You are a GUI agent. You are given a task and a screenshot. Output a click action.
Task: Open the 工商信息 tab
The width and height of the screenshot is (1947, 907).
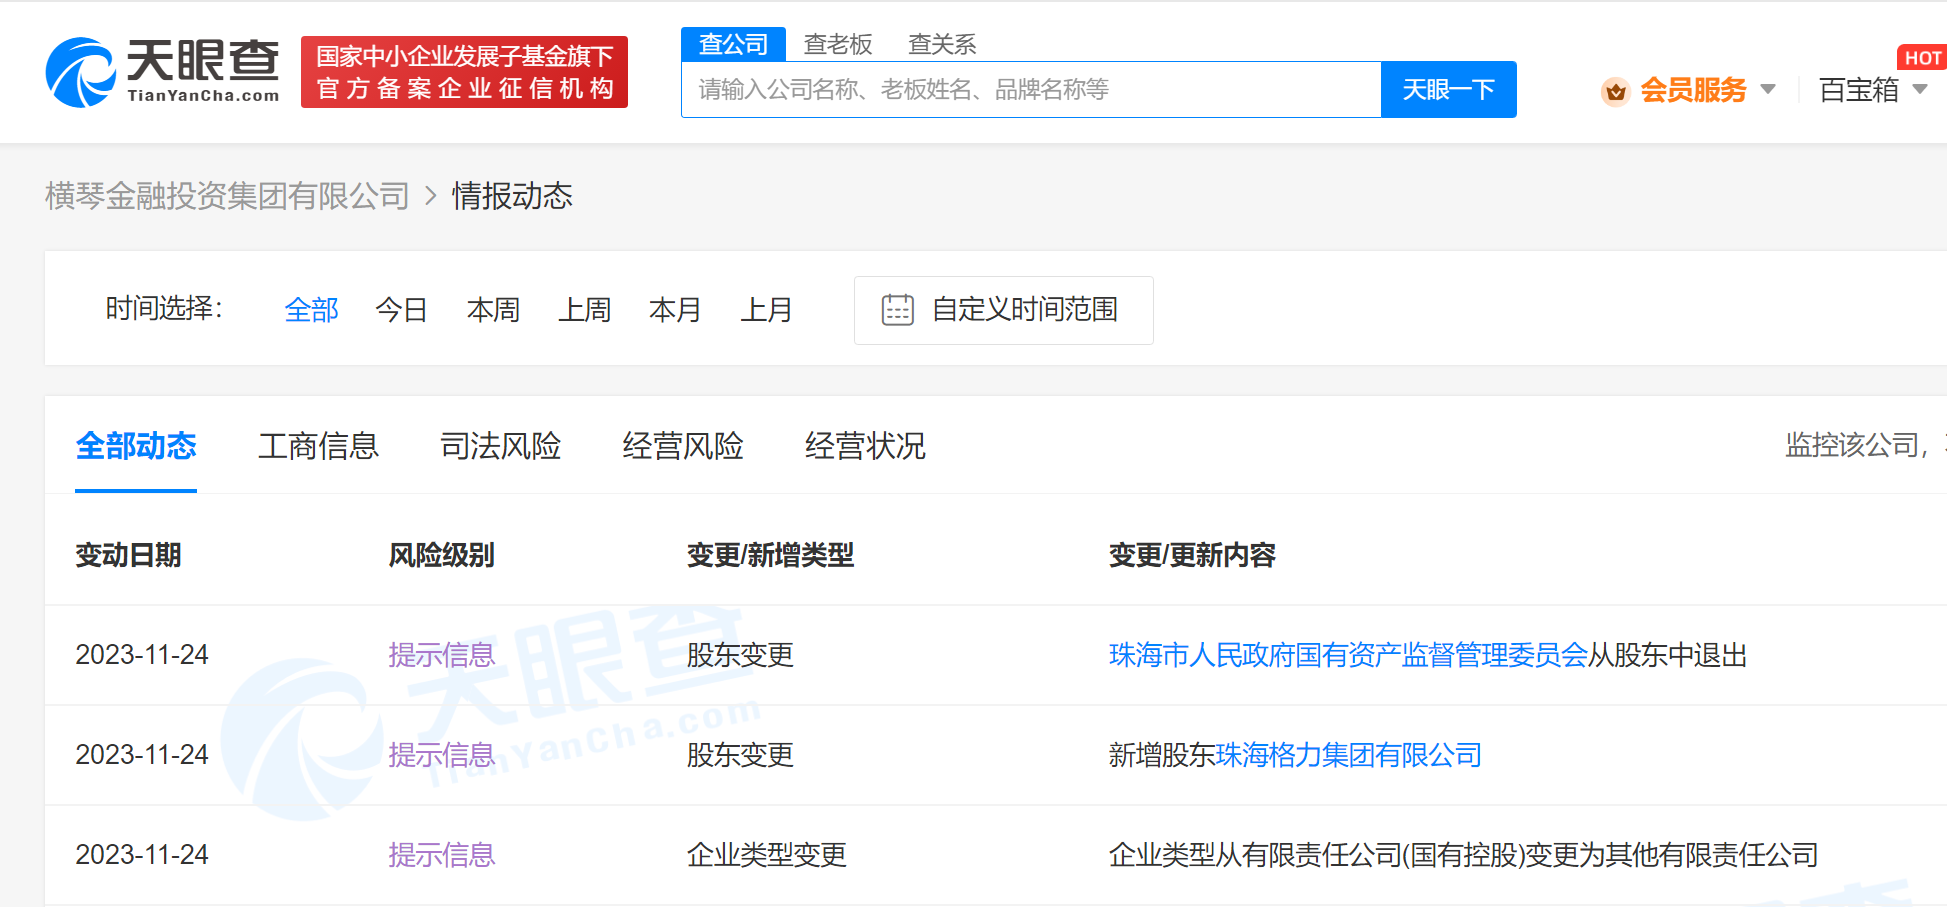pos(319,446)
